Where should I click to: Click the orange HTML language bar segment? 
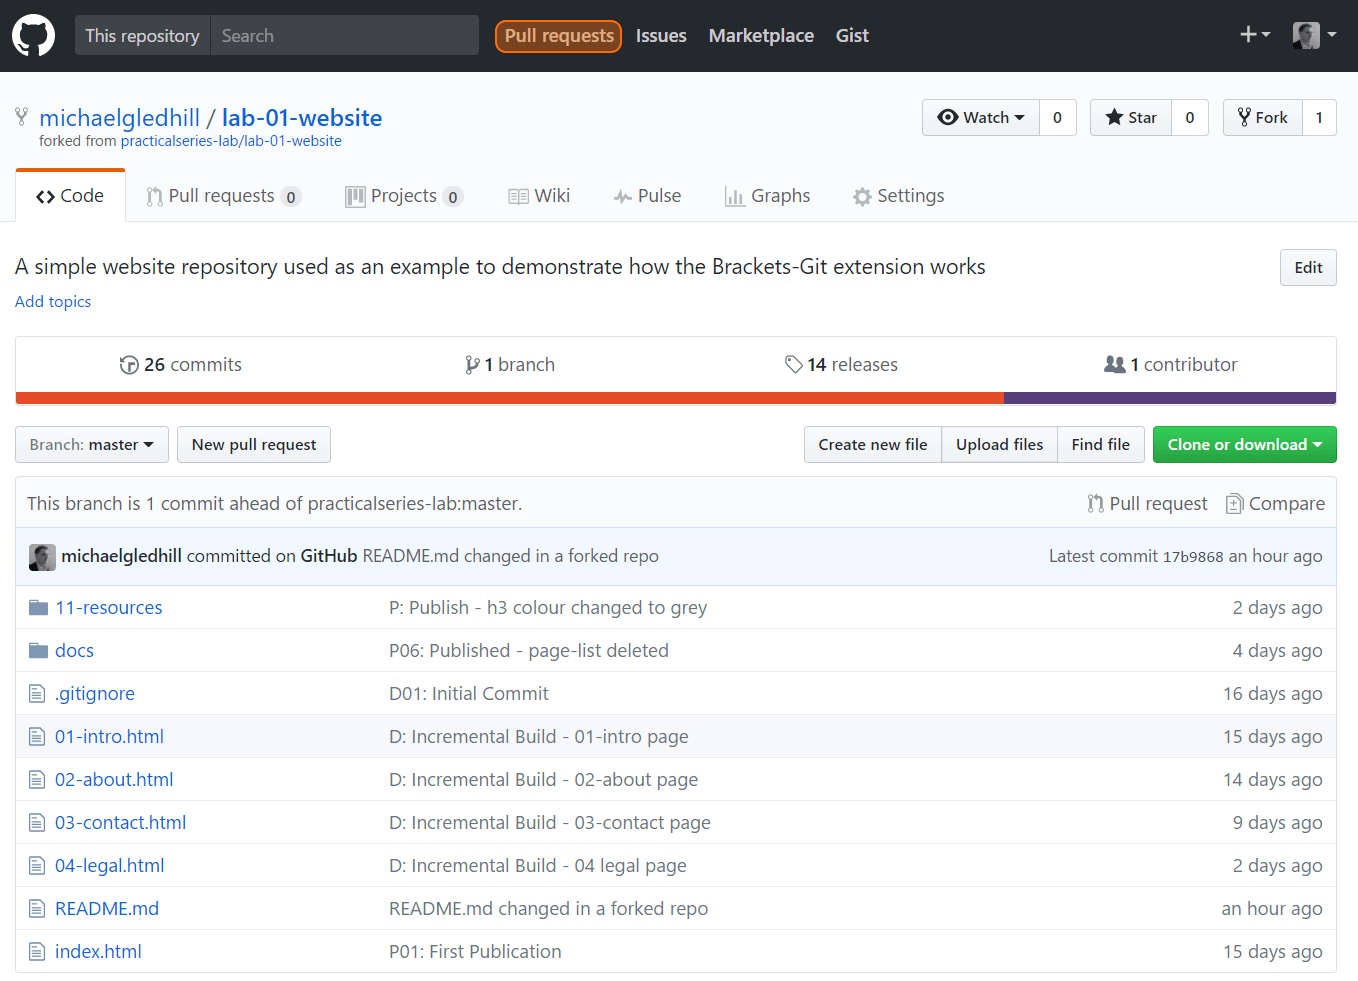coord(510,398)
